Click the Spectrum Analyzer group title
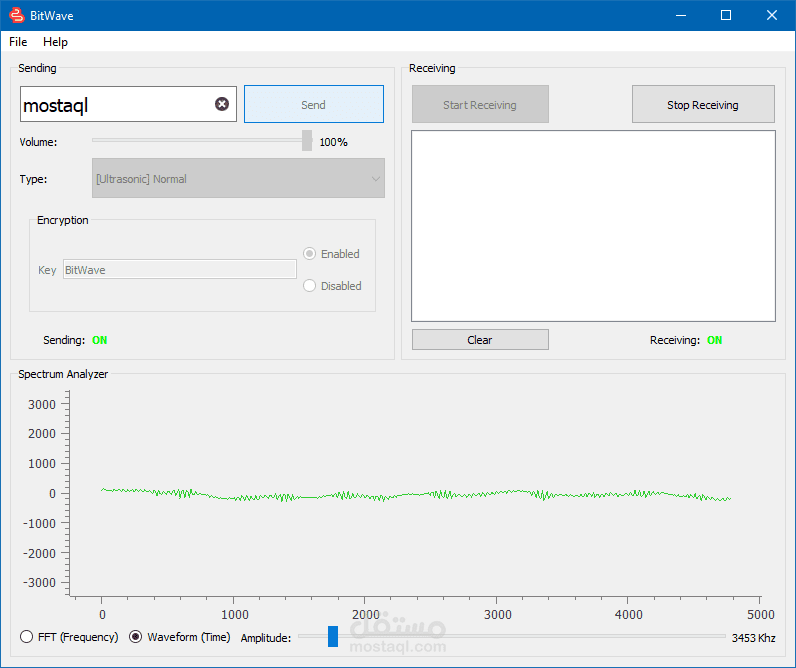This screenshot has width=796, height=668. [x=63, y=374]
